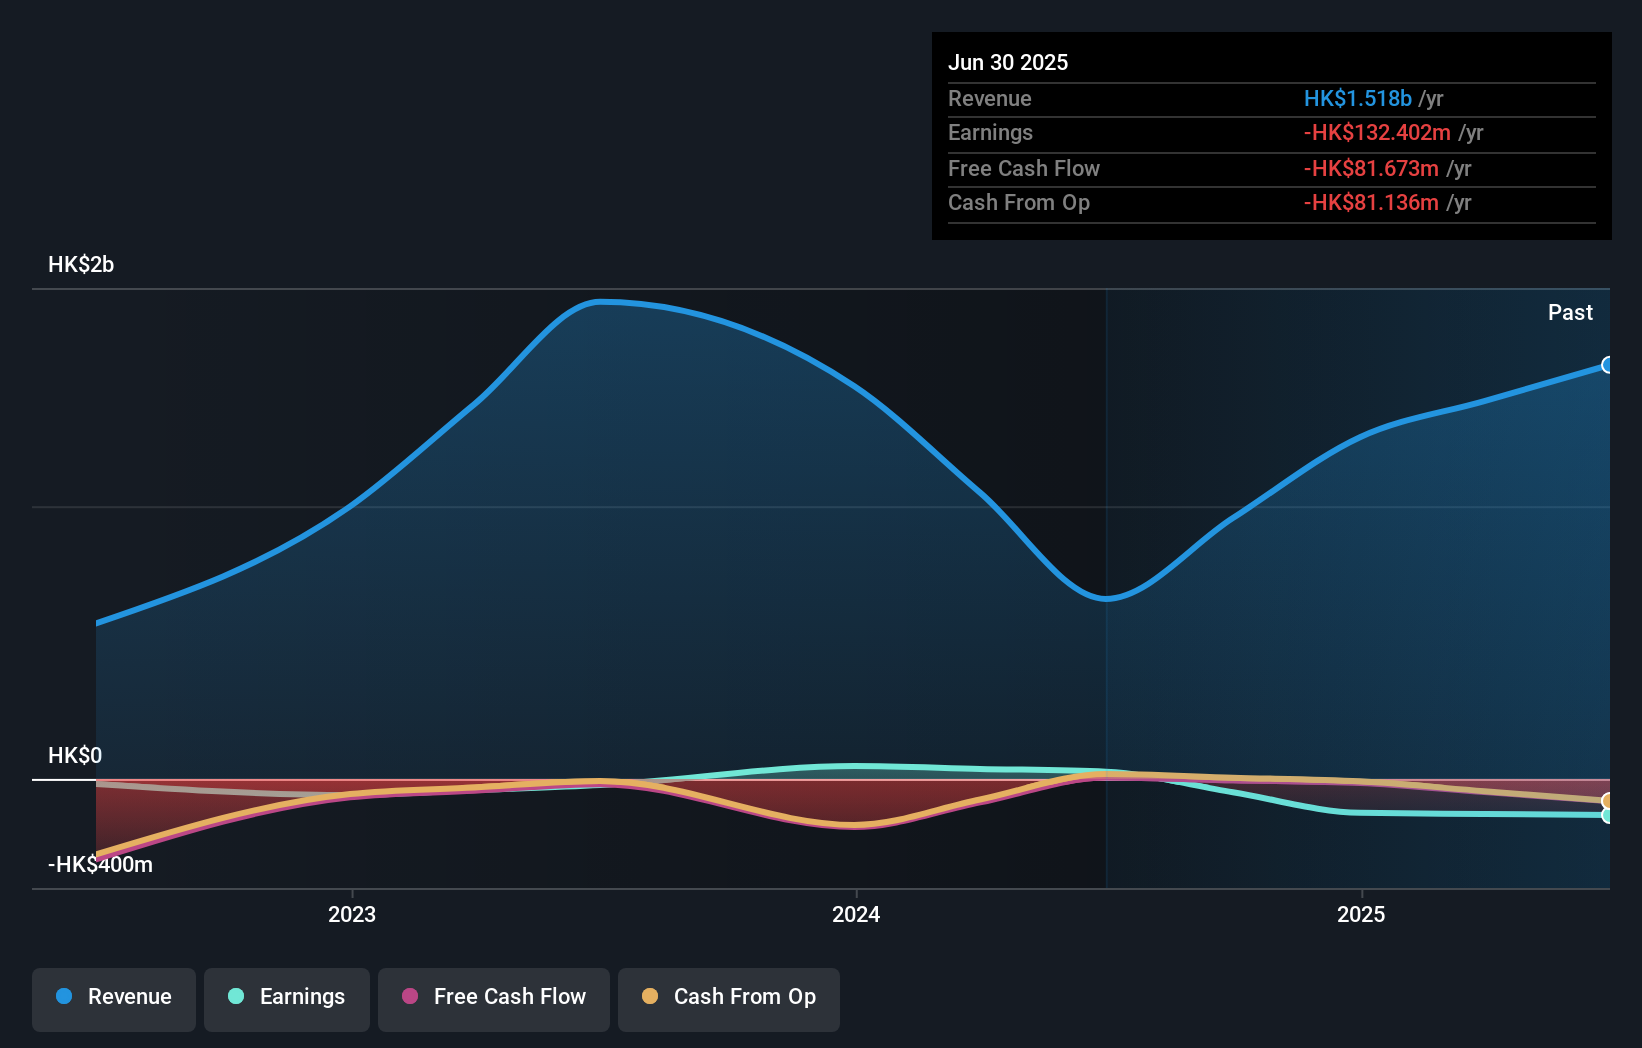Click the 2025 x-axis label

[1361, 914]
